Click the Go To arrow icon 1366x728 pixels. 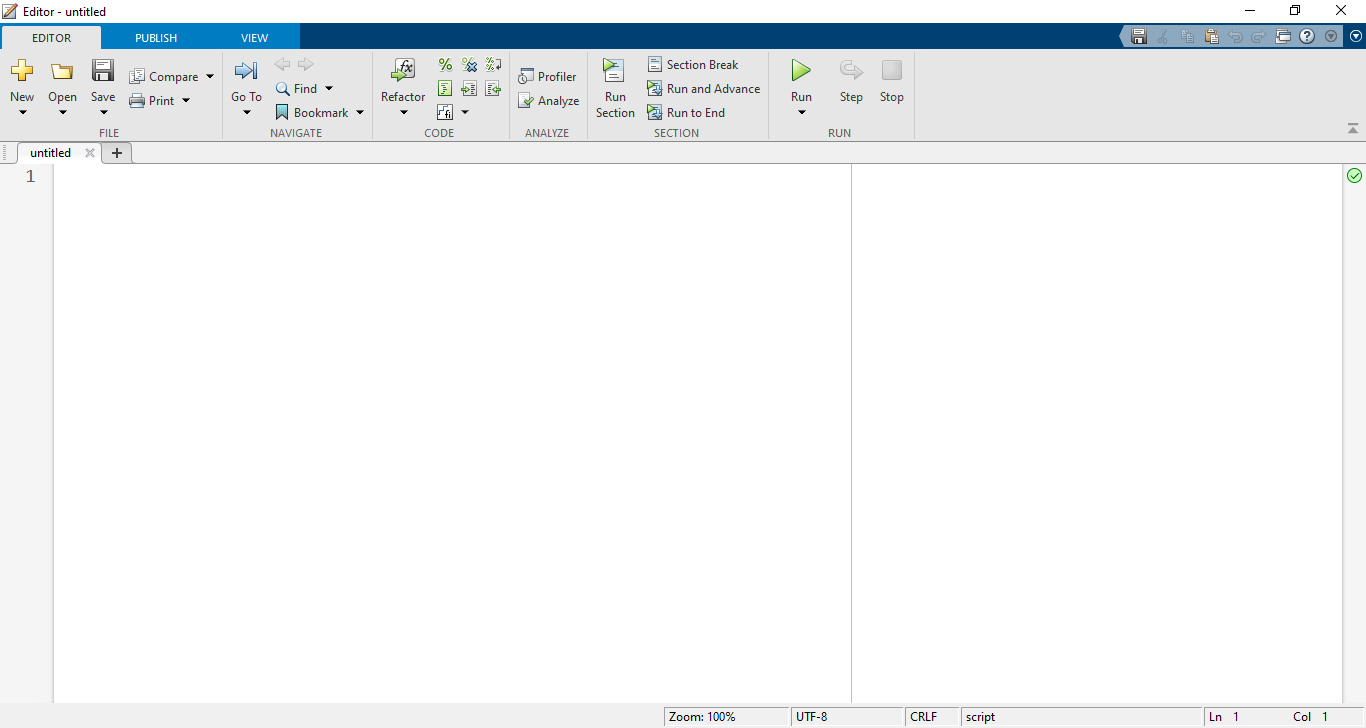[x=246, y=71]
